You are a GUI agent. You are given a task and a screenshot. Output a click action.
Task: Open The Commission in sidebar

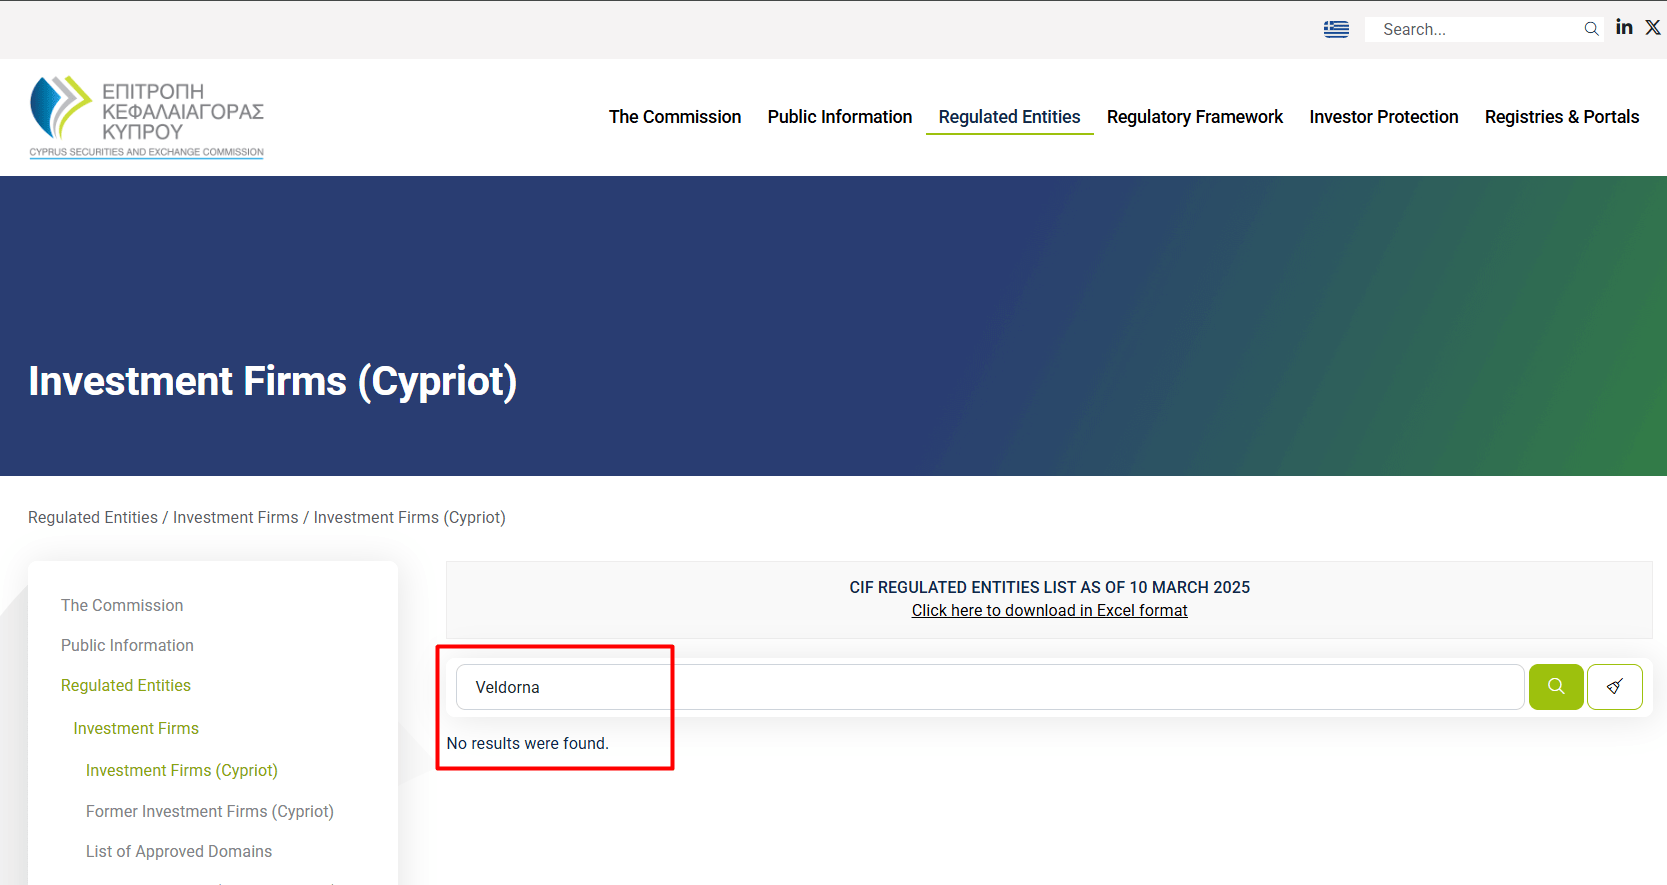[122, 605]
